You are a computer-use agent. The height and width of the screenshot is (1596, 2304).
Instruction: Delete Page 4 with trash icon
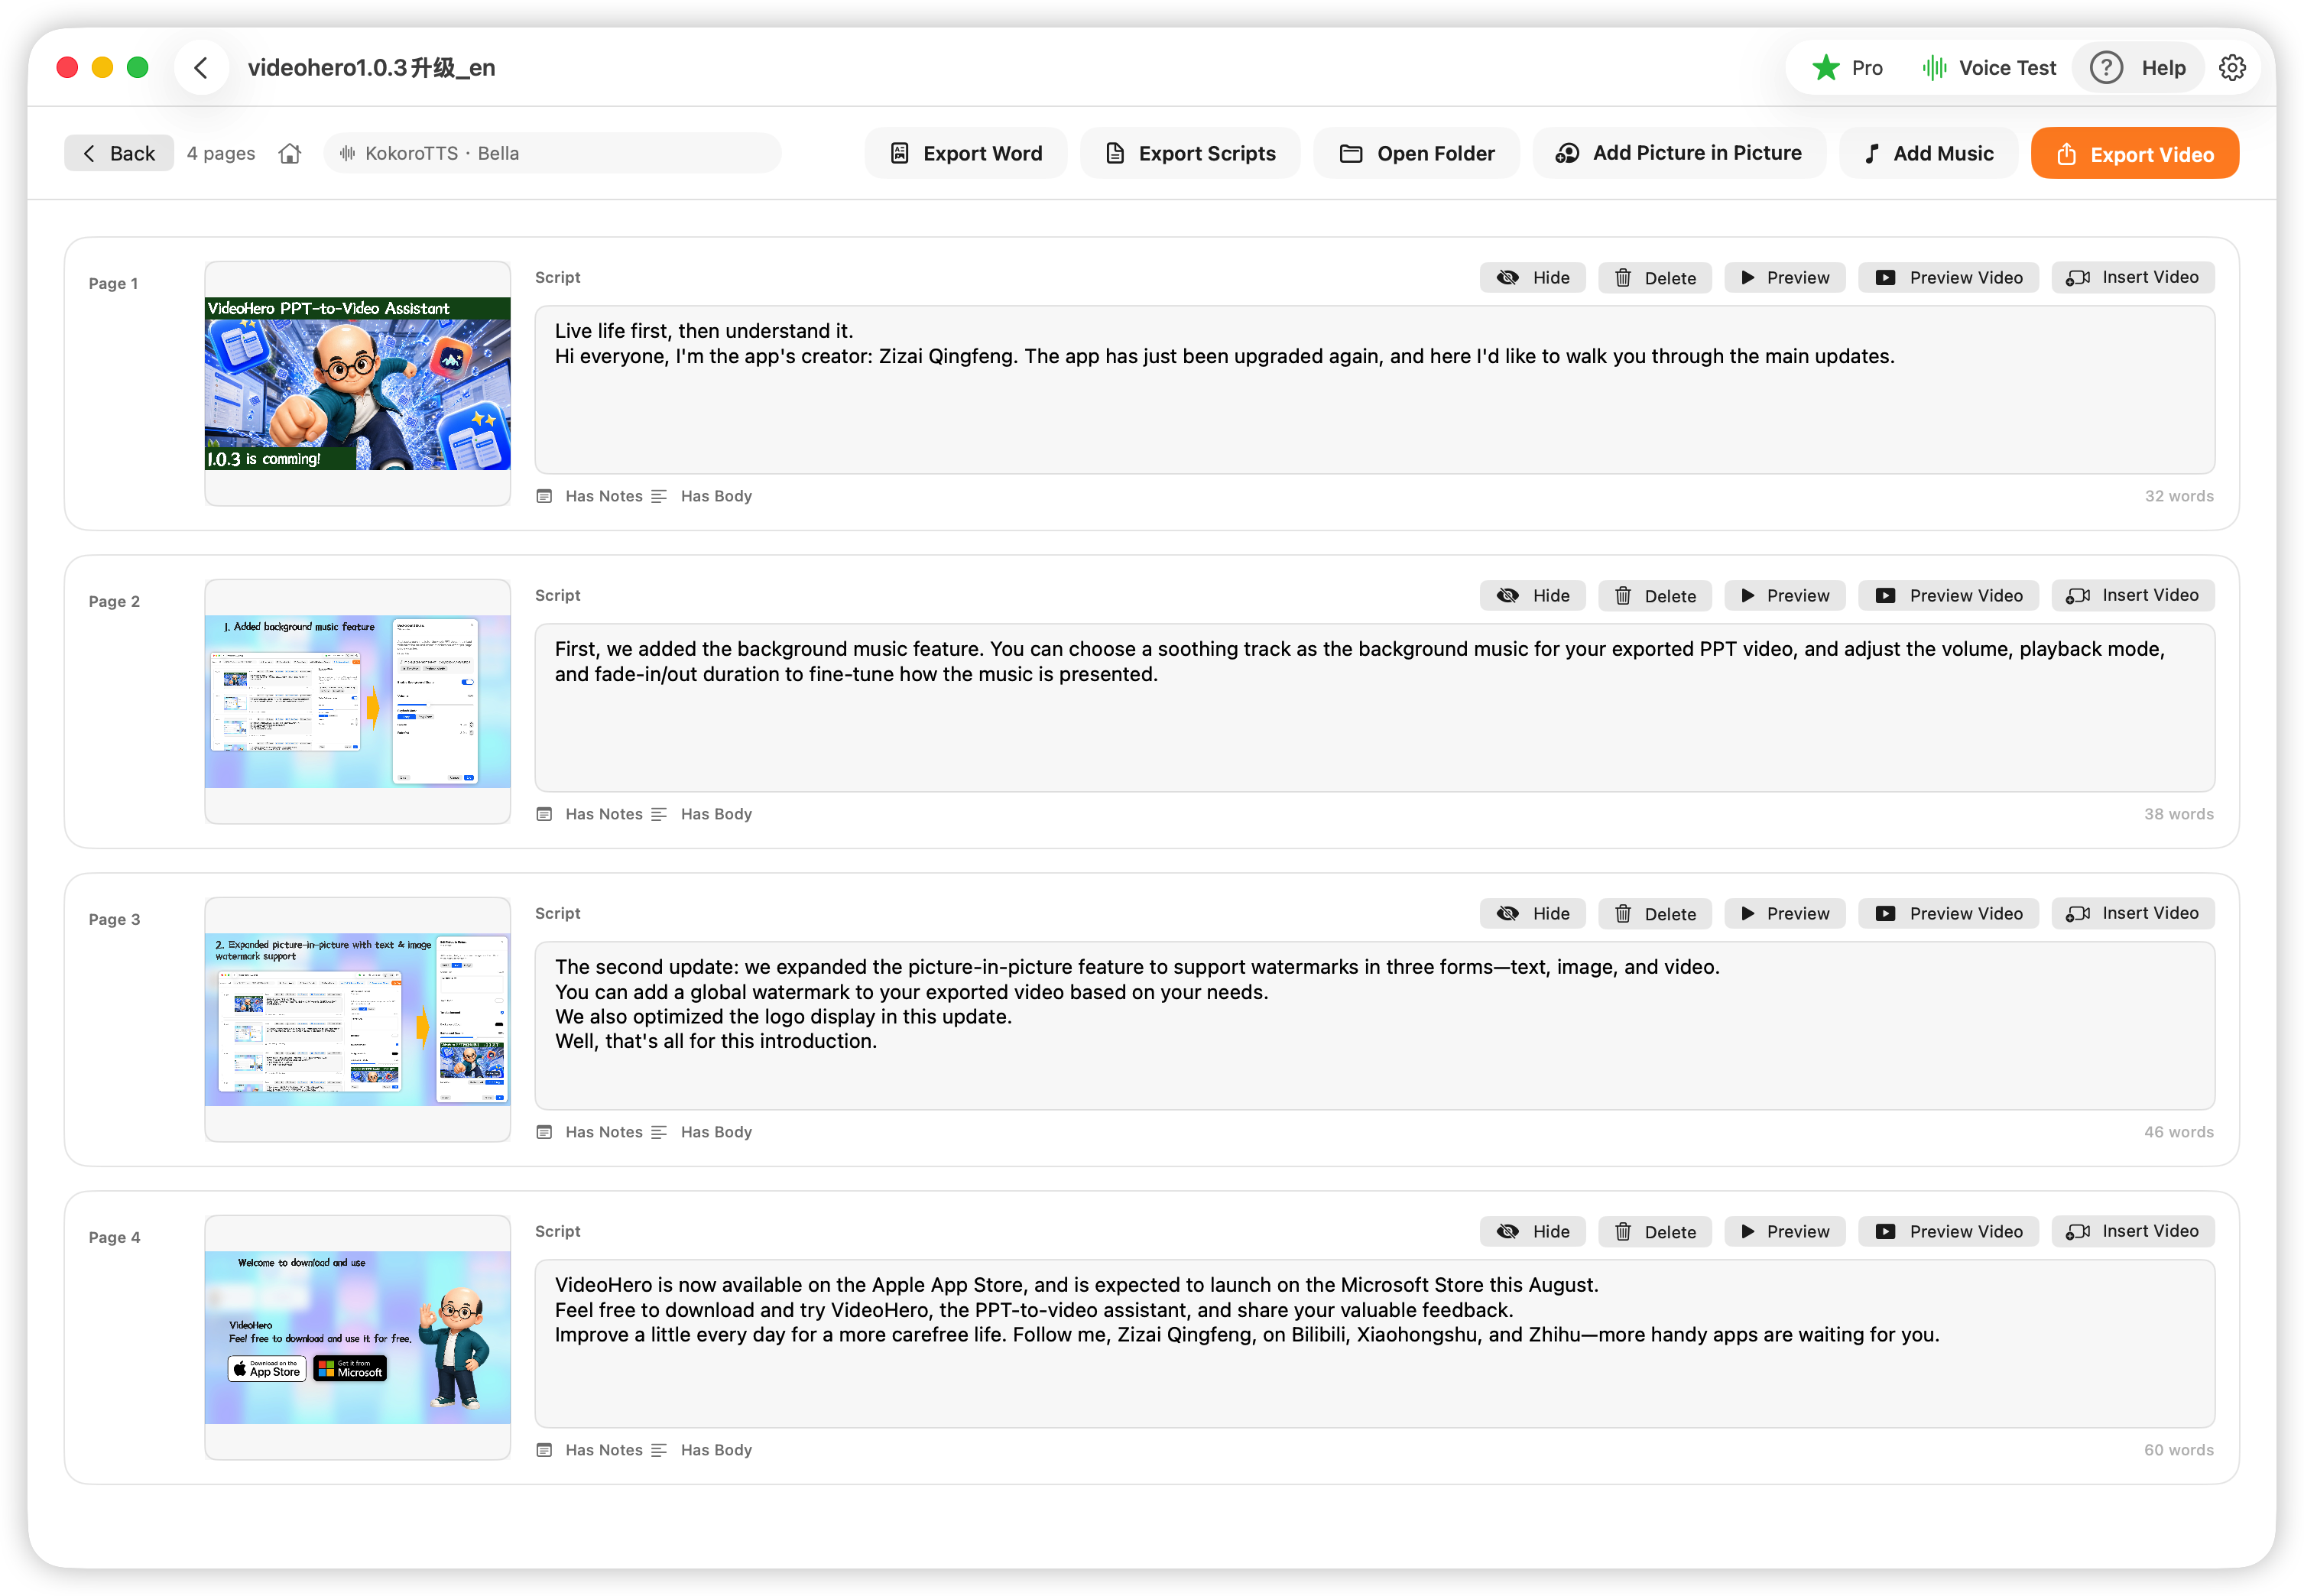[1654, 1232]
